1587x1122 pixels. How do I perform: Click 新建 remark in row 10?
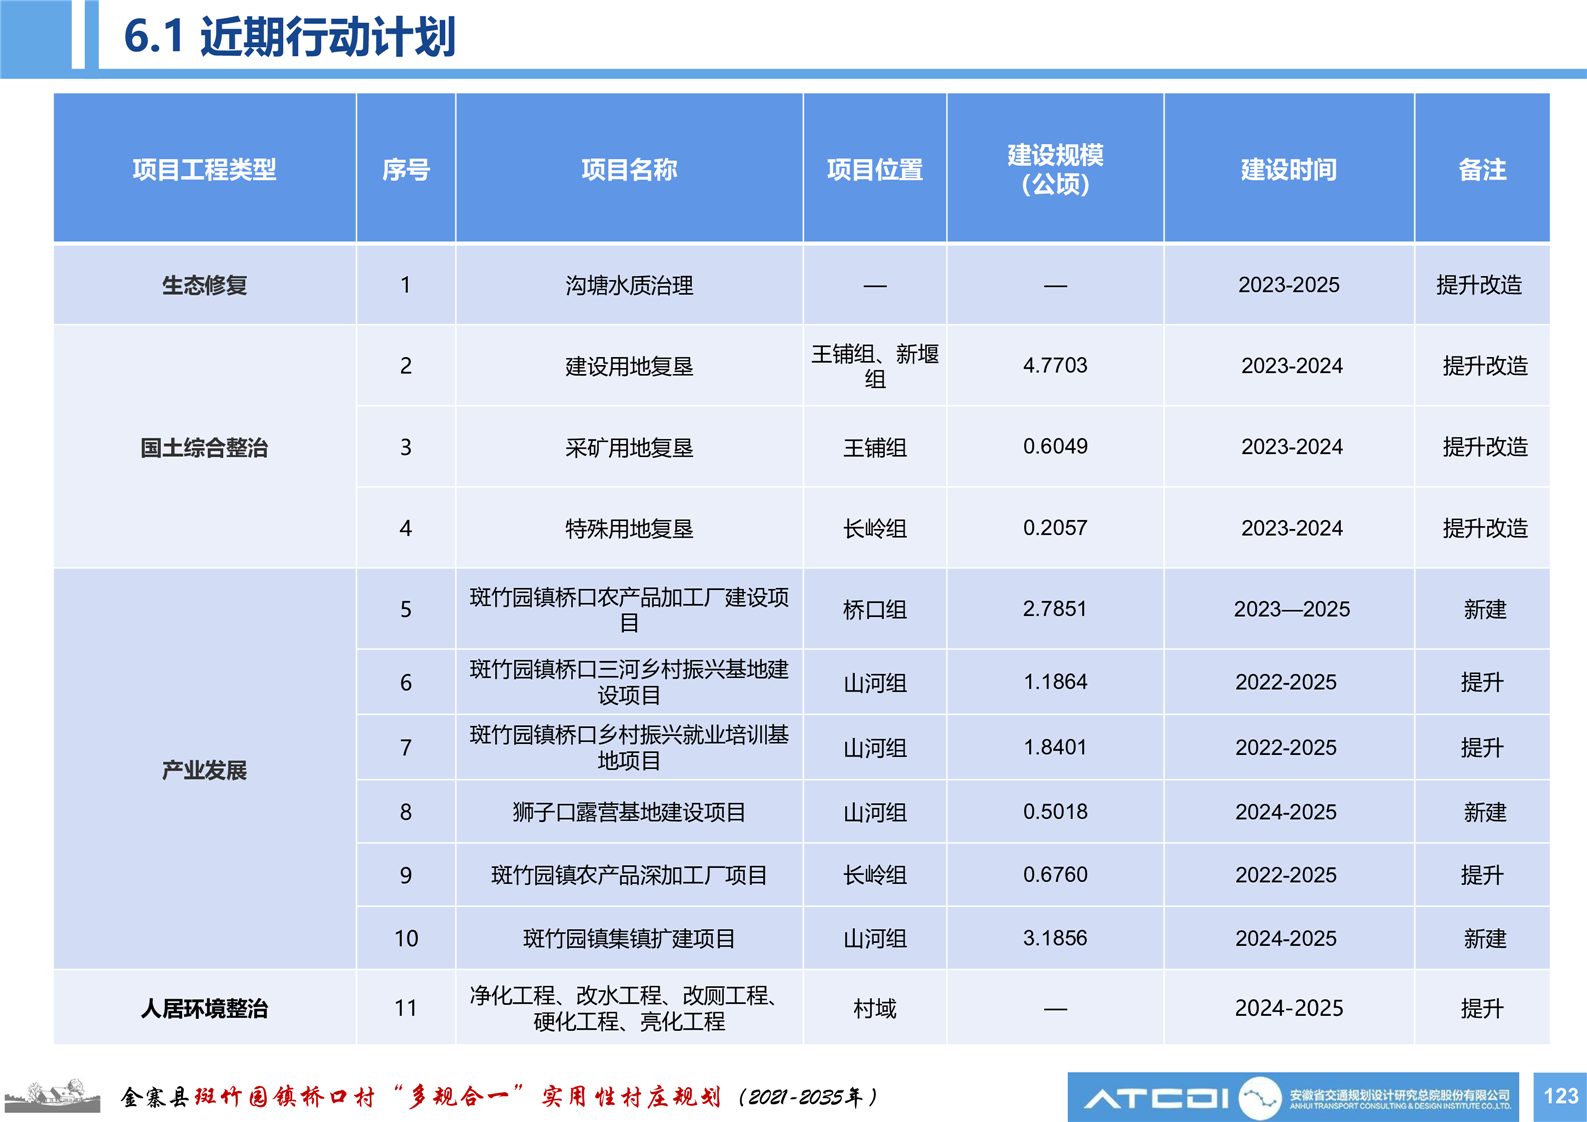click(1485, 938)
